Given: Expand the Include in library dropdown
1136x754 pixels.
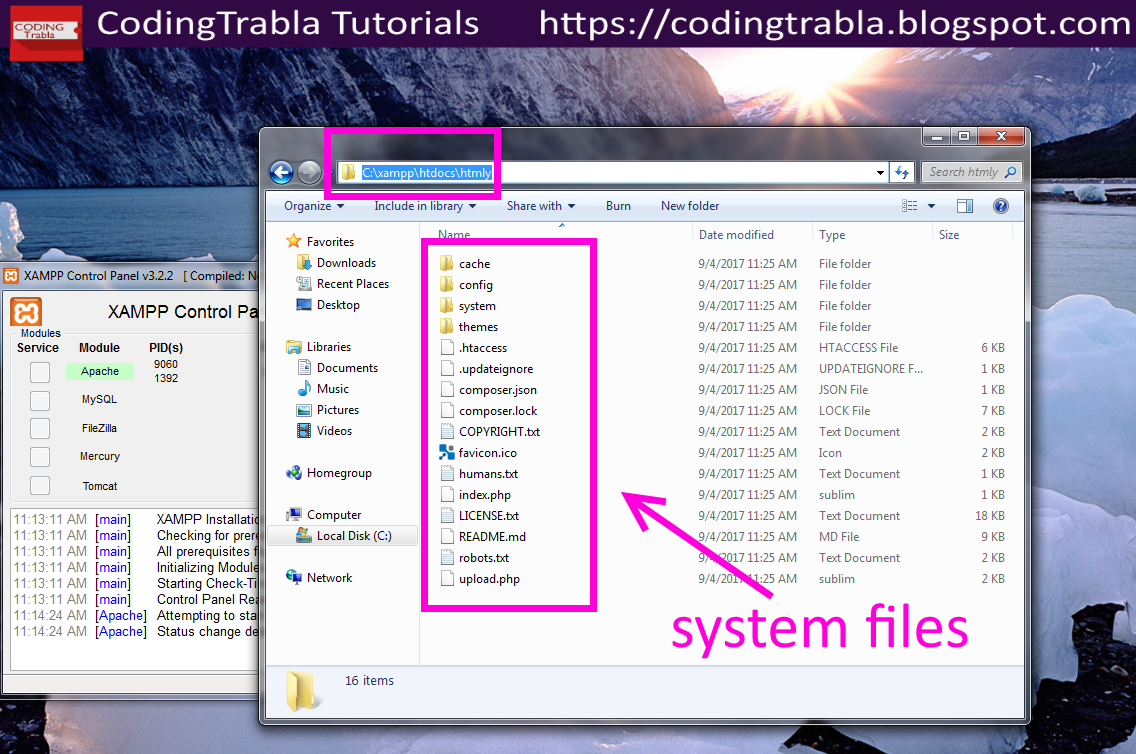Looking at the screenshot, I should click(x=425, y=206).
